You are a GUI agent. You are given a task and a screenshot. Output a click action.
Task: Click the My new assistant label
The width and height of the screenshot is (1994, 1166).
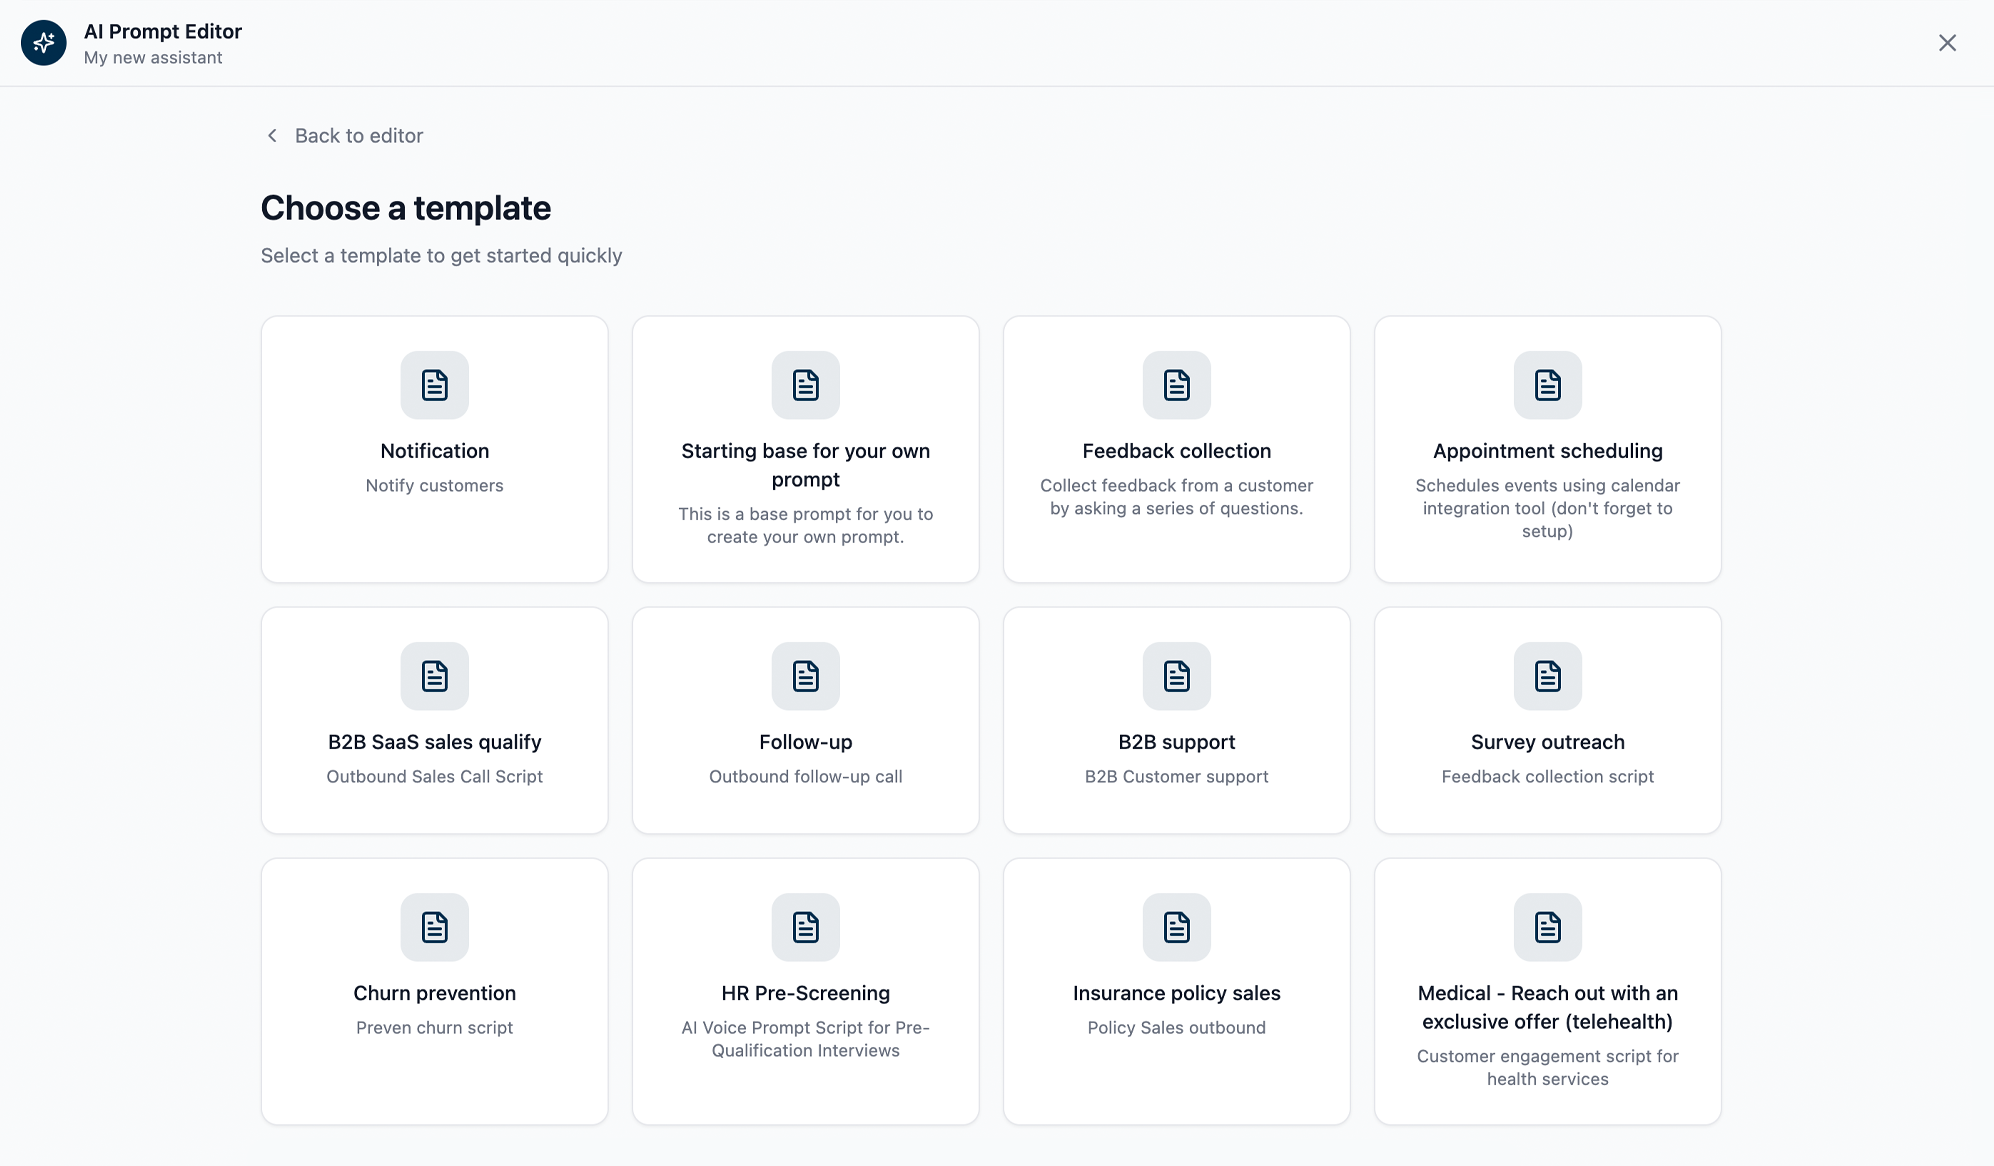(154, 57)
